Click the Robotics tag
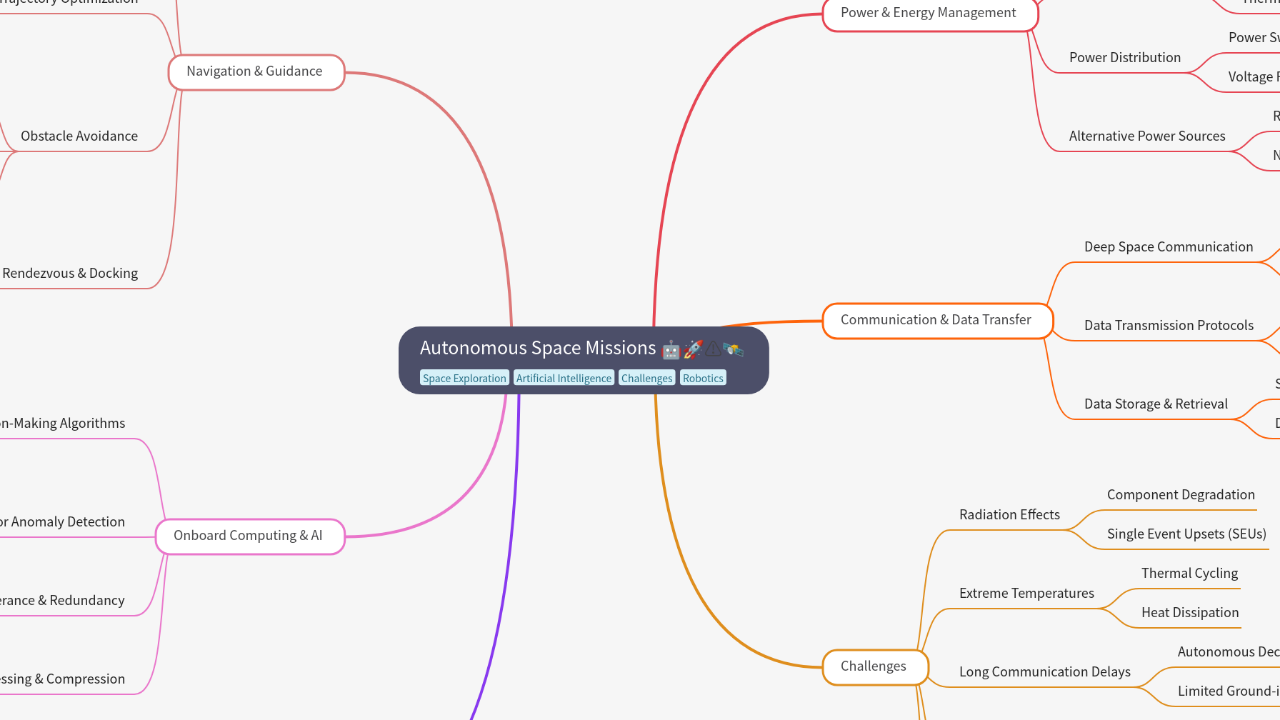The height and width of the screenshot is (720, 1280). 703,378
